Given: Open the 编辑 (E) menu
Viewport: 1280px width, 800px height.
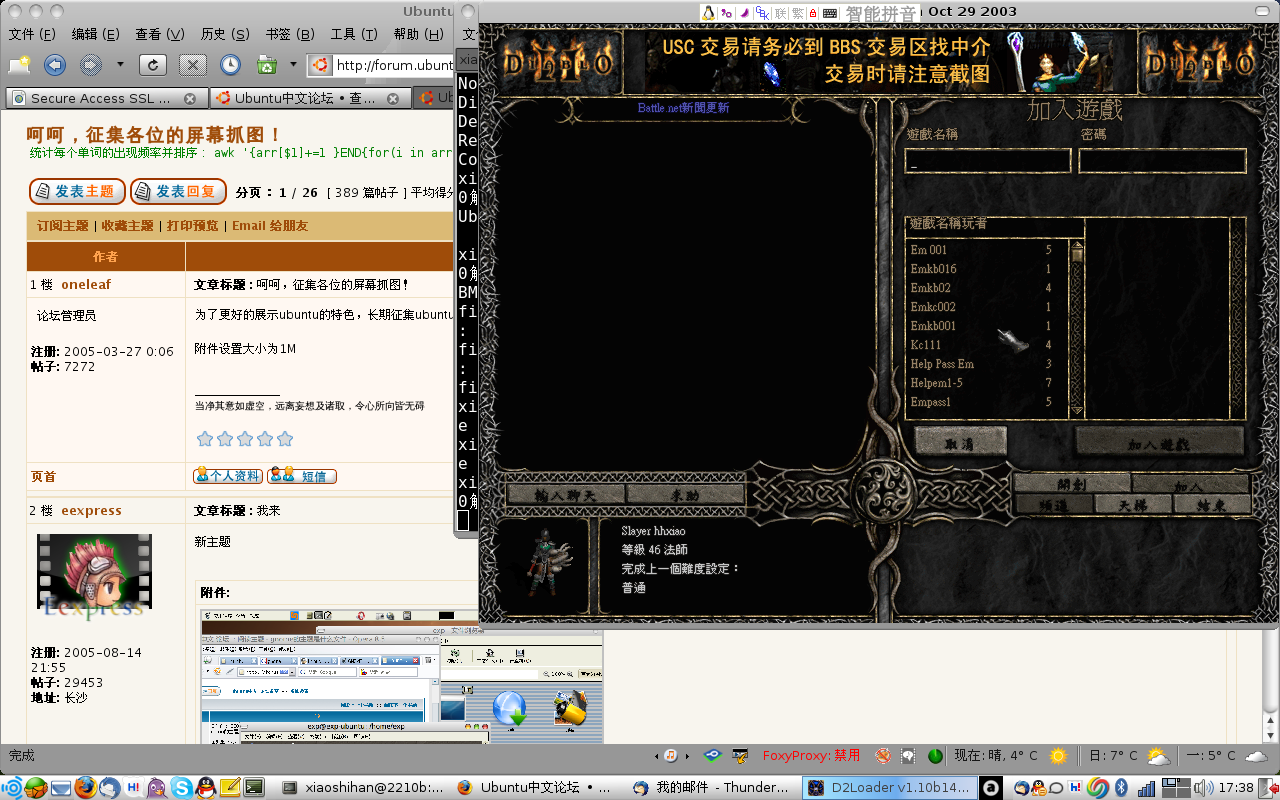Looking at the screenshot, I should pos(96,34).
